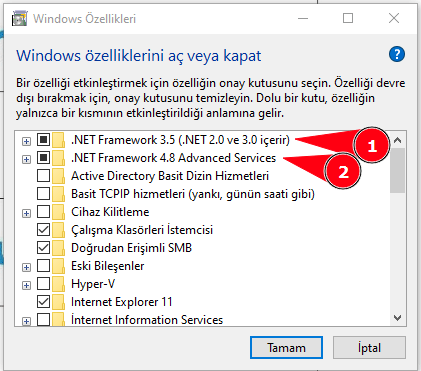Click folder icon beside .NET Framework 3.5
421x371 pixels.
click(x=58, y=140)
